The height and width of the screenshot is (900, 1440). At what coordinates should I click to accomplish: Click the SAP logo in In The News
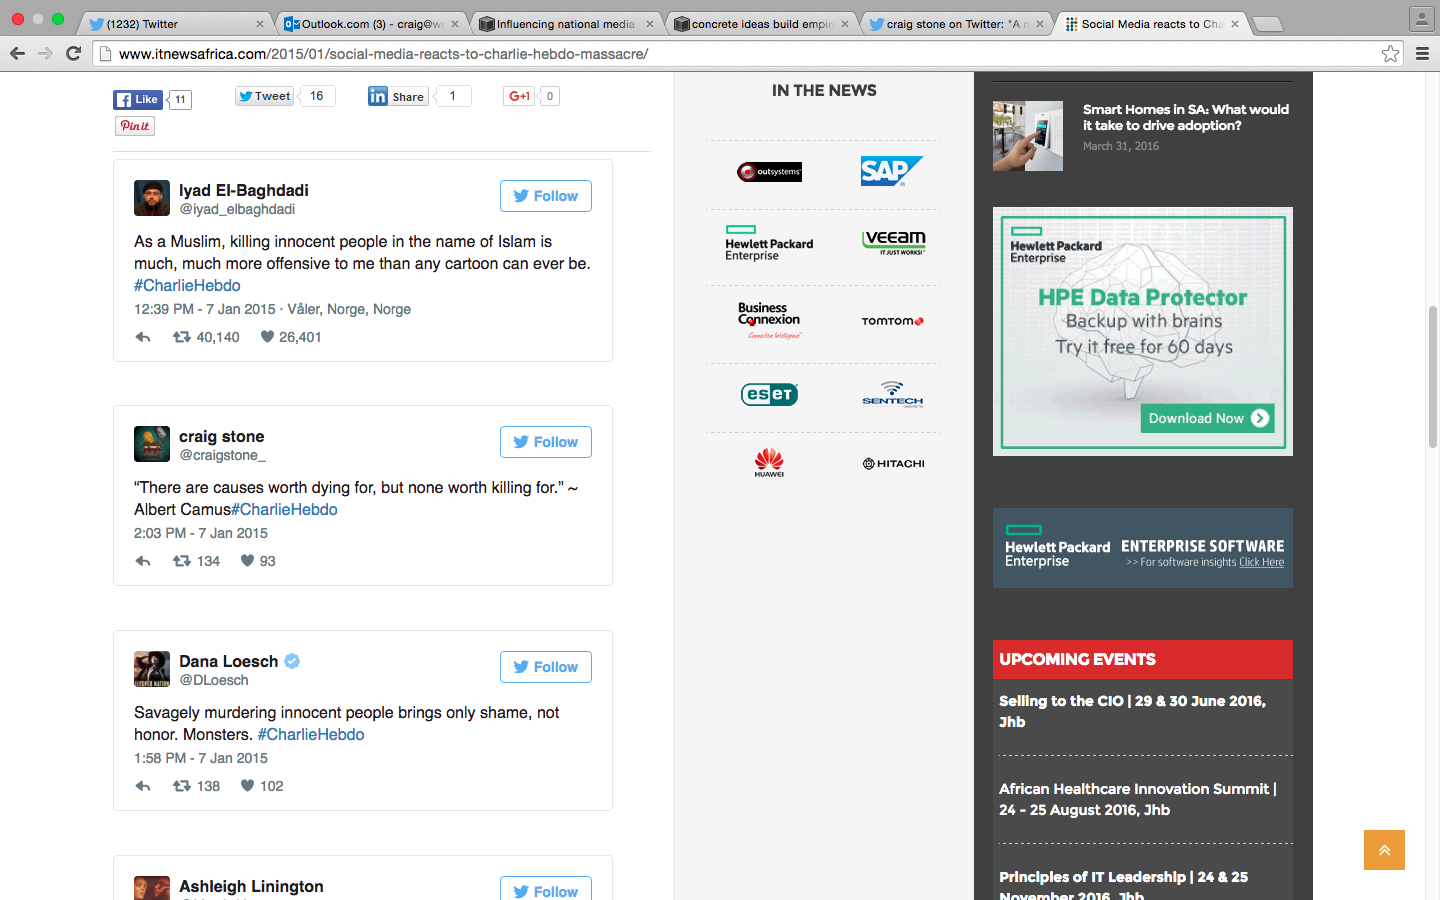(x=891, y=171)
